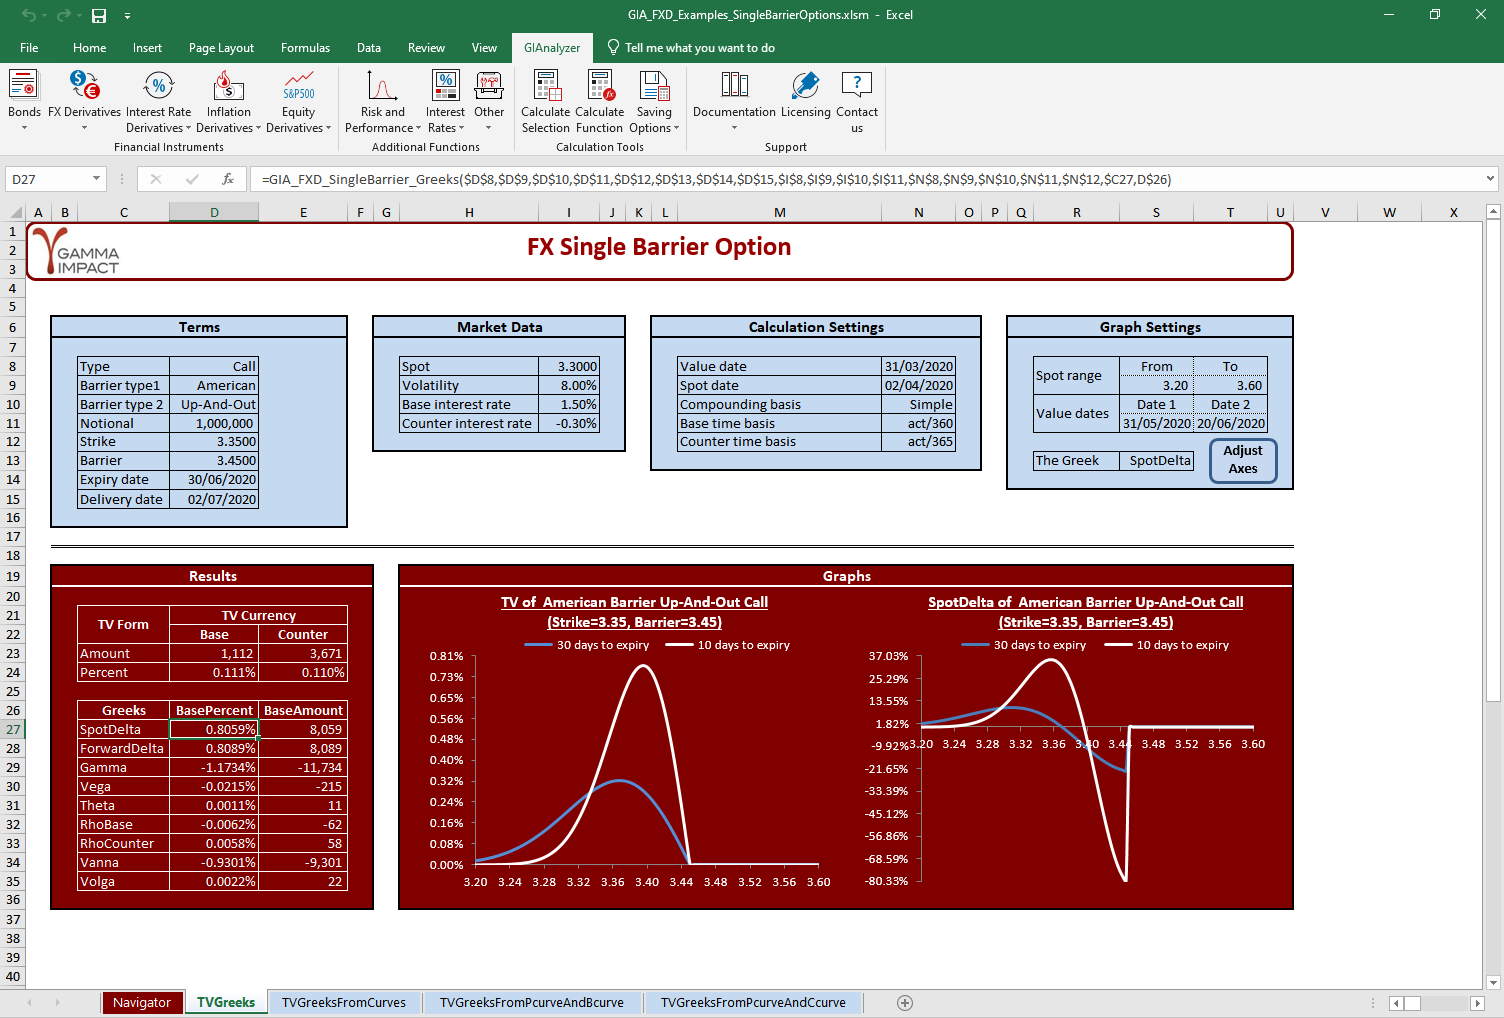The height and width of the screenshot is (1018, 1504).
Task: Undo the last action in Quick Access
Action: coord(29,15)
